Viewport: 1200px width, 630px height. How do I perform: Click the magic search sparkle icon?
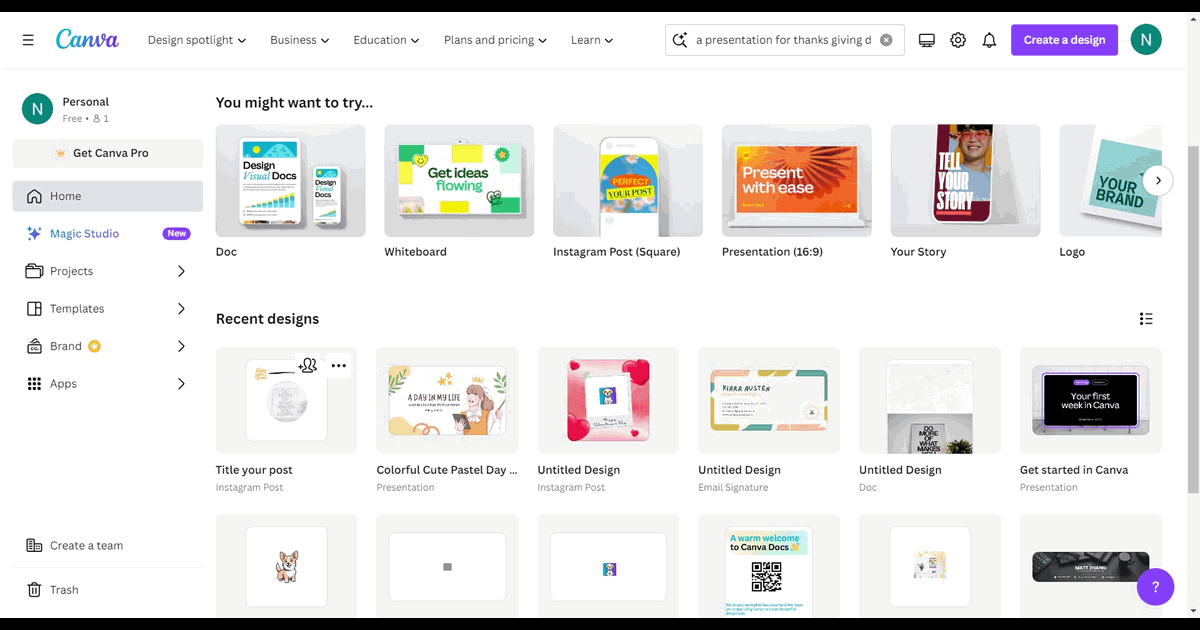[x=681, y=40]
